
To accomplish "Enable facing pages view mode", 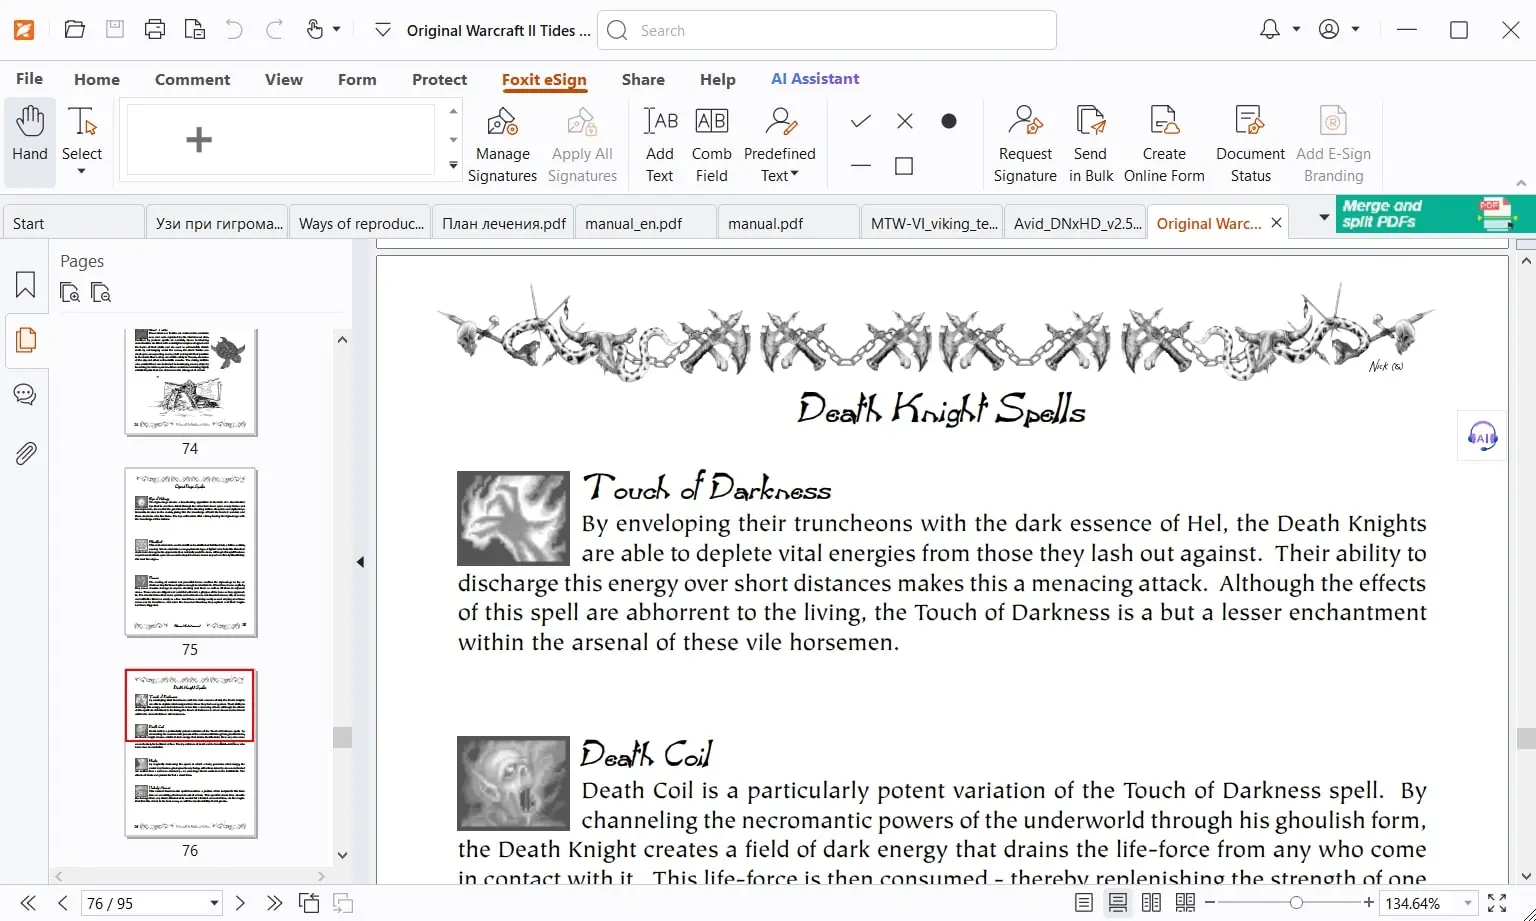I will tap(1151, 903).
